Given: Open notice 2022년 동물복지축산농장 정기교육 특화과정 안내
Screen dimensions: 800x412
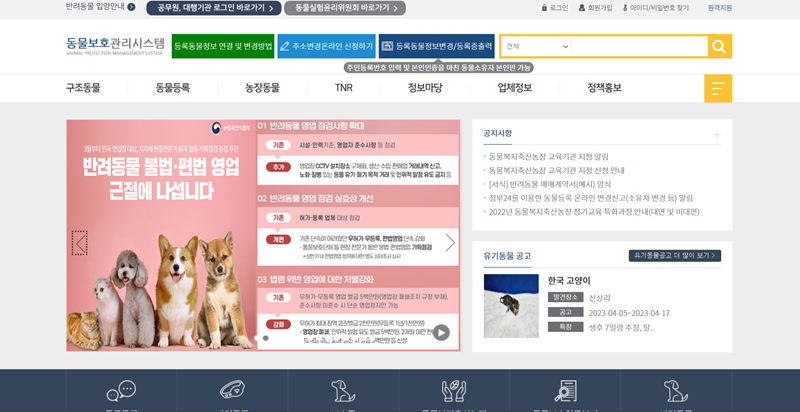Looking at the screenshot, I should coord(594,212).
